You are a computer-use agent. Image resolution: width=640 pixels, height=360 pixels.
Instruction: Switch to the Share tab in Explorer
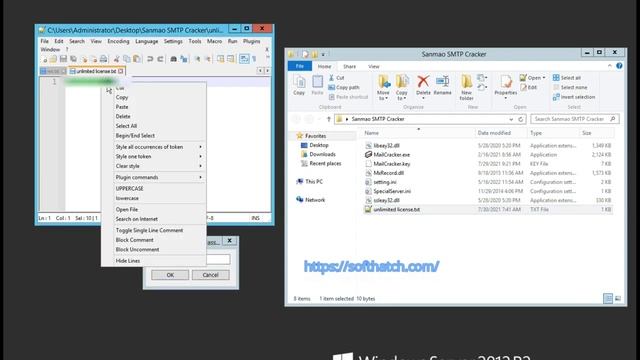point(349,66)
